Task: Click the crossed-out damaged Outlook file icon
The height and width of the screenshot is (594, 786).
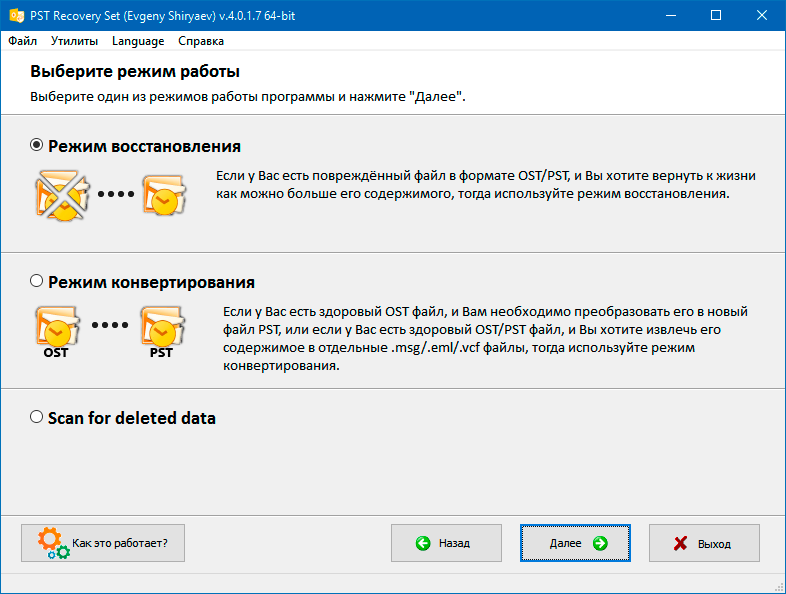Action: coord(62,196)
